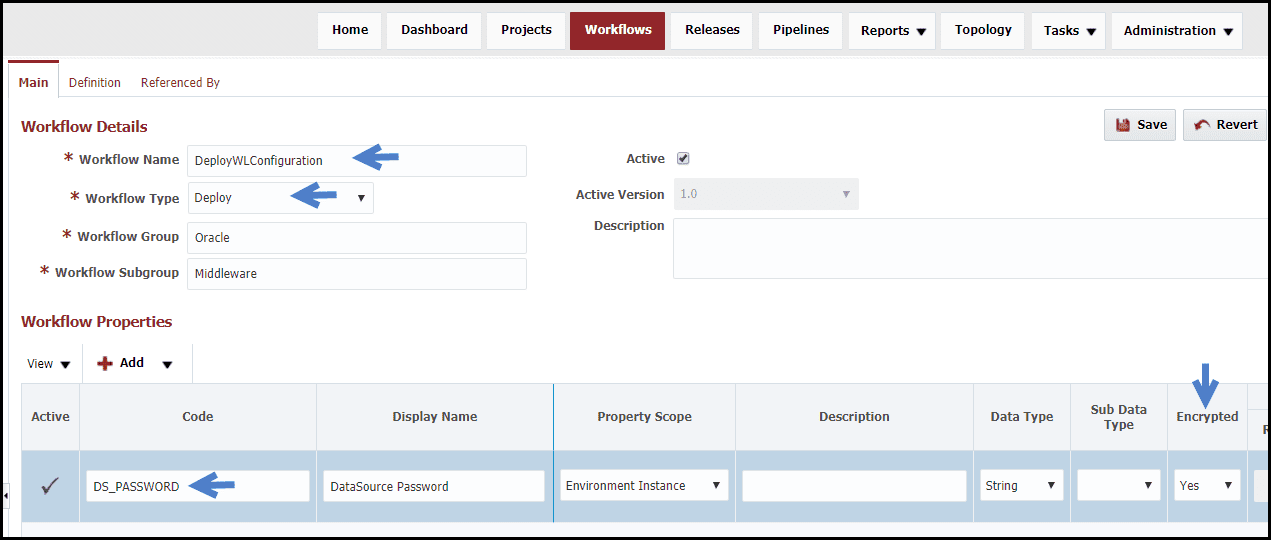Click the Description text area
The width and height of the screenshot is (1271, 540).
click(970, 248)
